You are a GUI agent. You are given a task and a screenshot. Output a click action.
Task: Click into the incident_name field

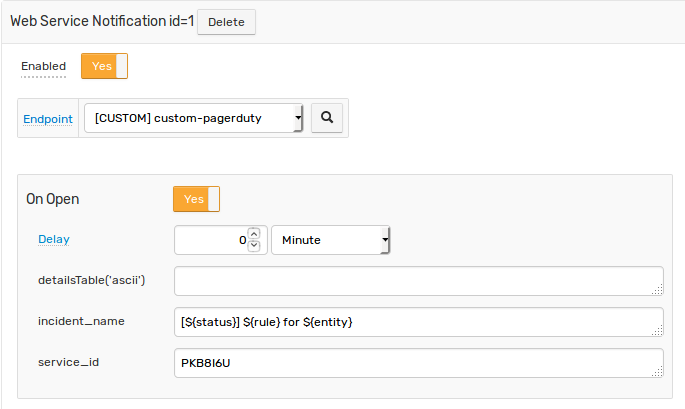(419, 322)
